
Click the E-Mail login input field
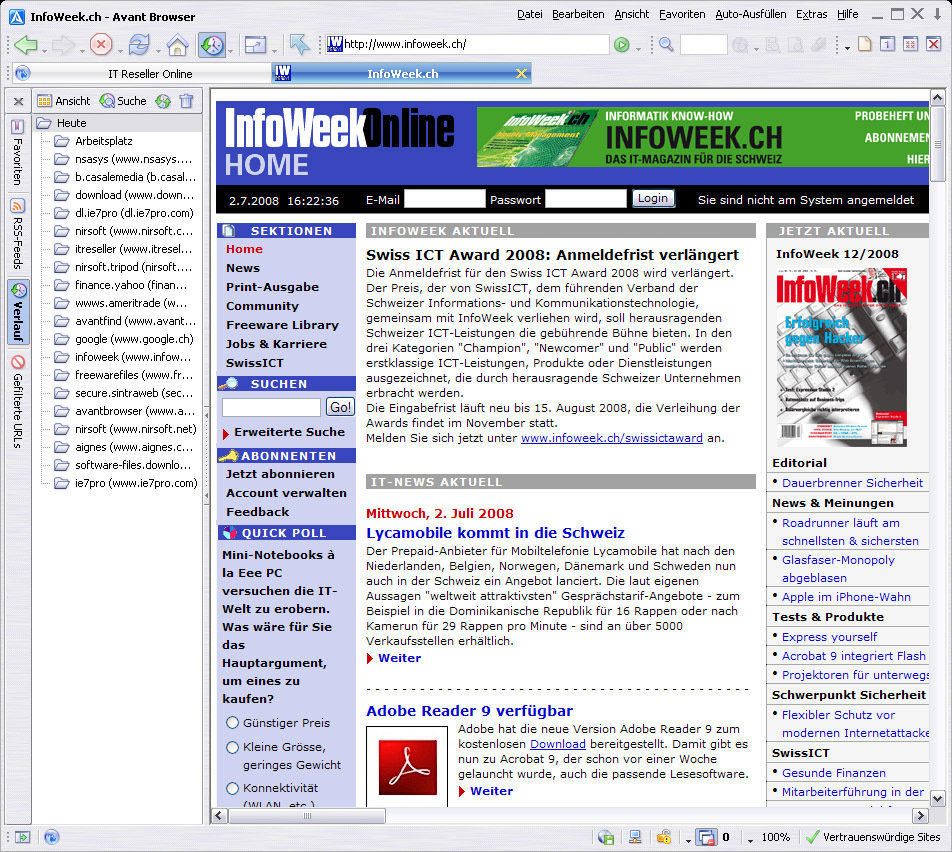click(444, 199)
